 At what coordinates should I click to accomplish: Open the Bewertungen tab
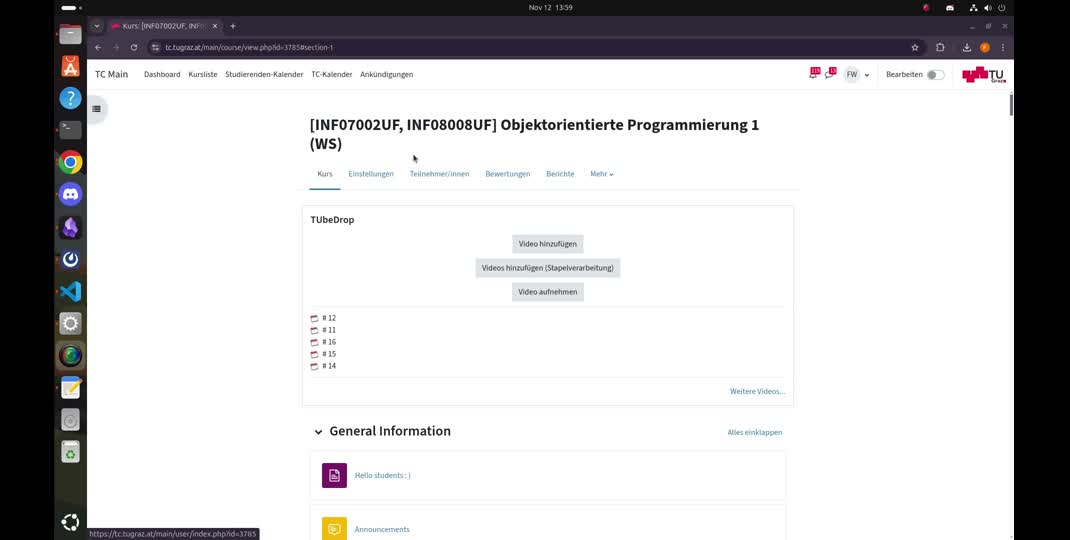click(x=508, y=174)
